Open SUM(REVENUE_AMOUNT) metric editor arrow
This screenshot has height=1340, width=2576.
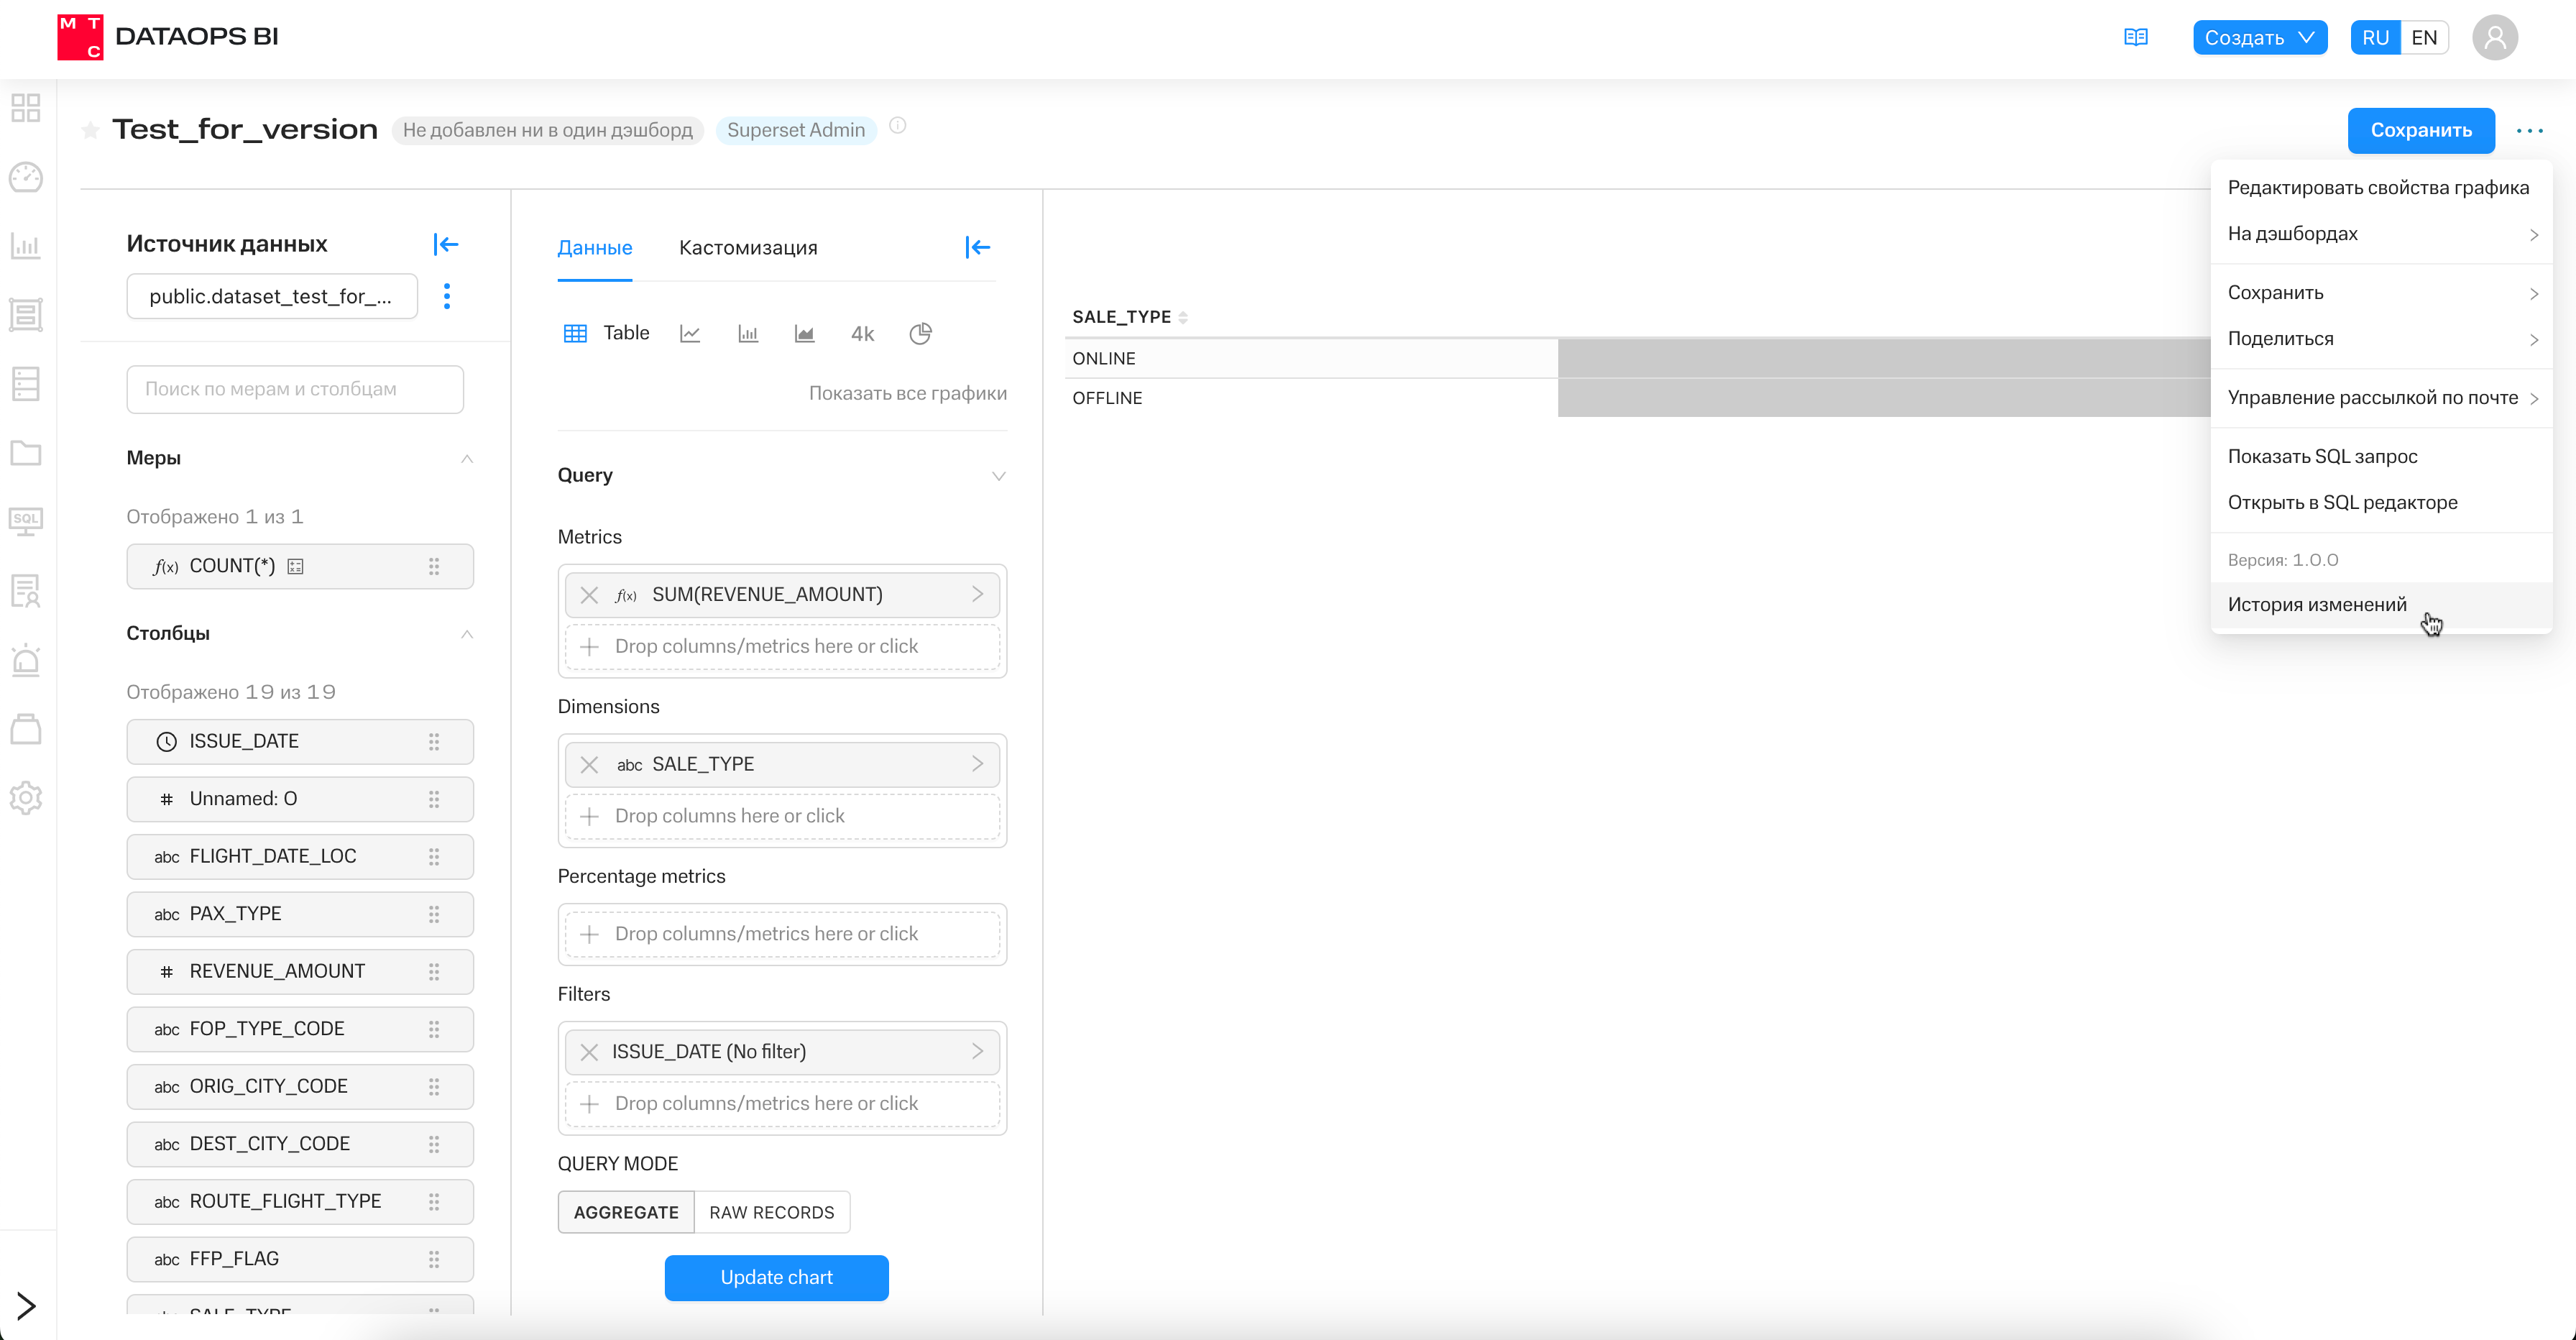click(x=977, y=594)
